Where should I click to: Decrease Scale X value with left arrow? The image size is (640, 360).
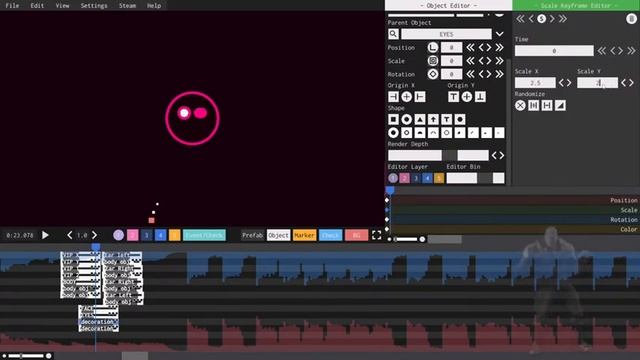(562, 83)
